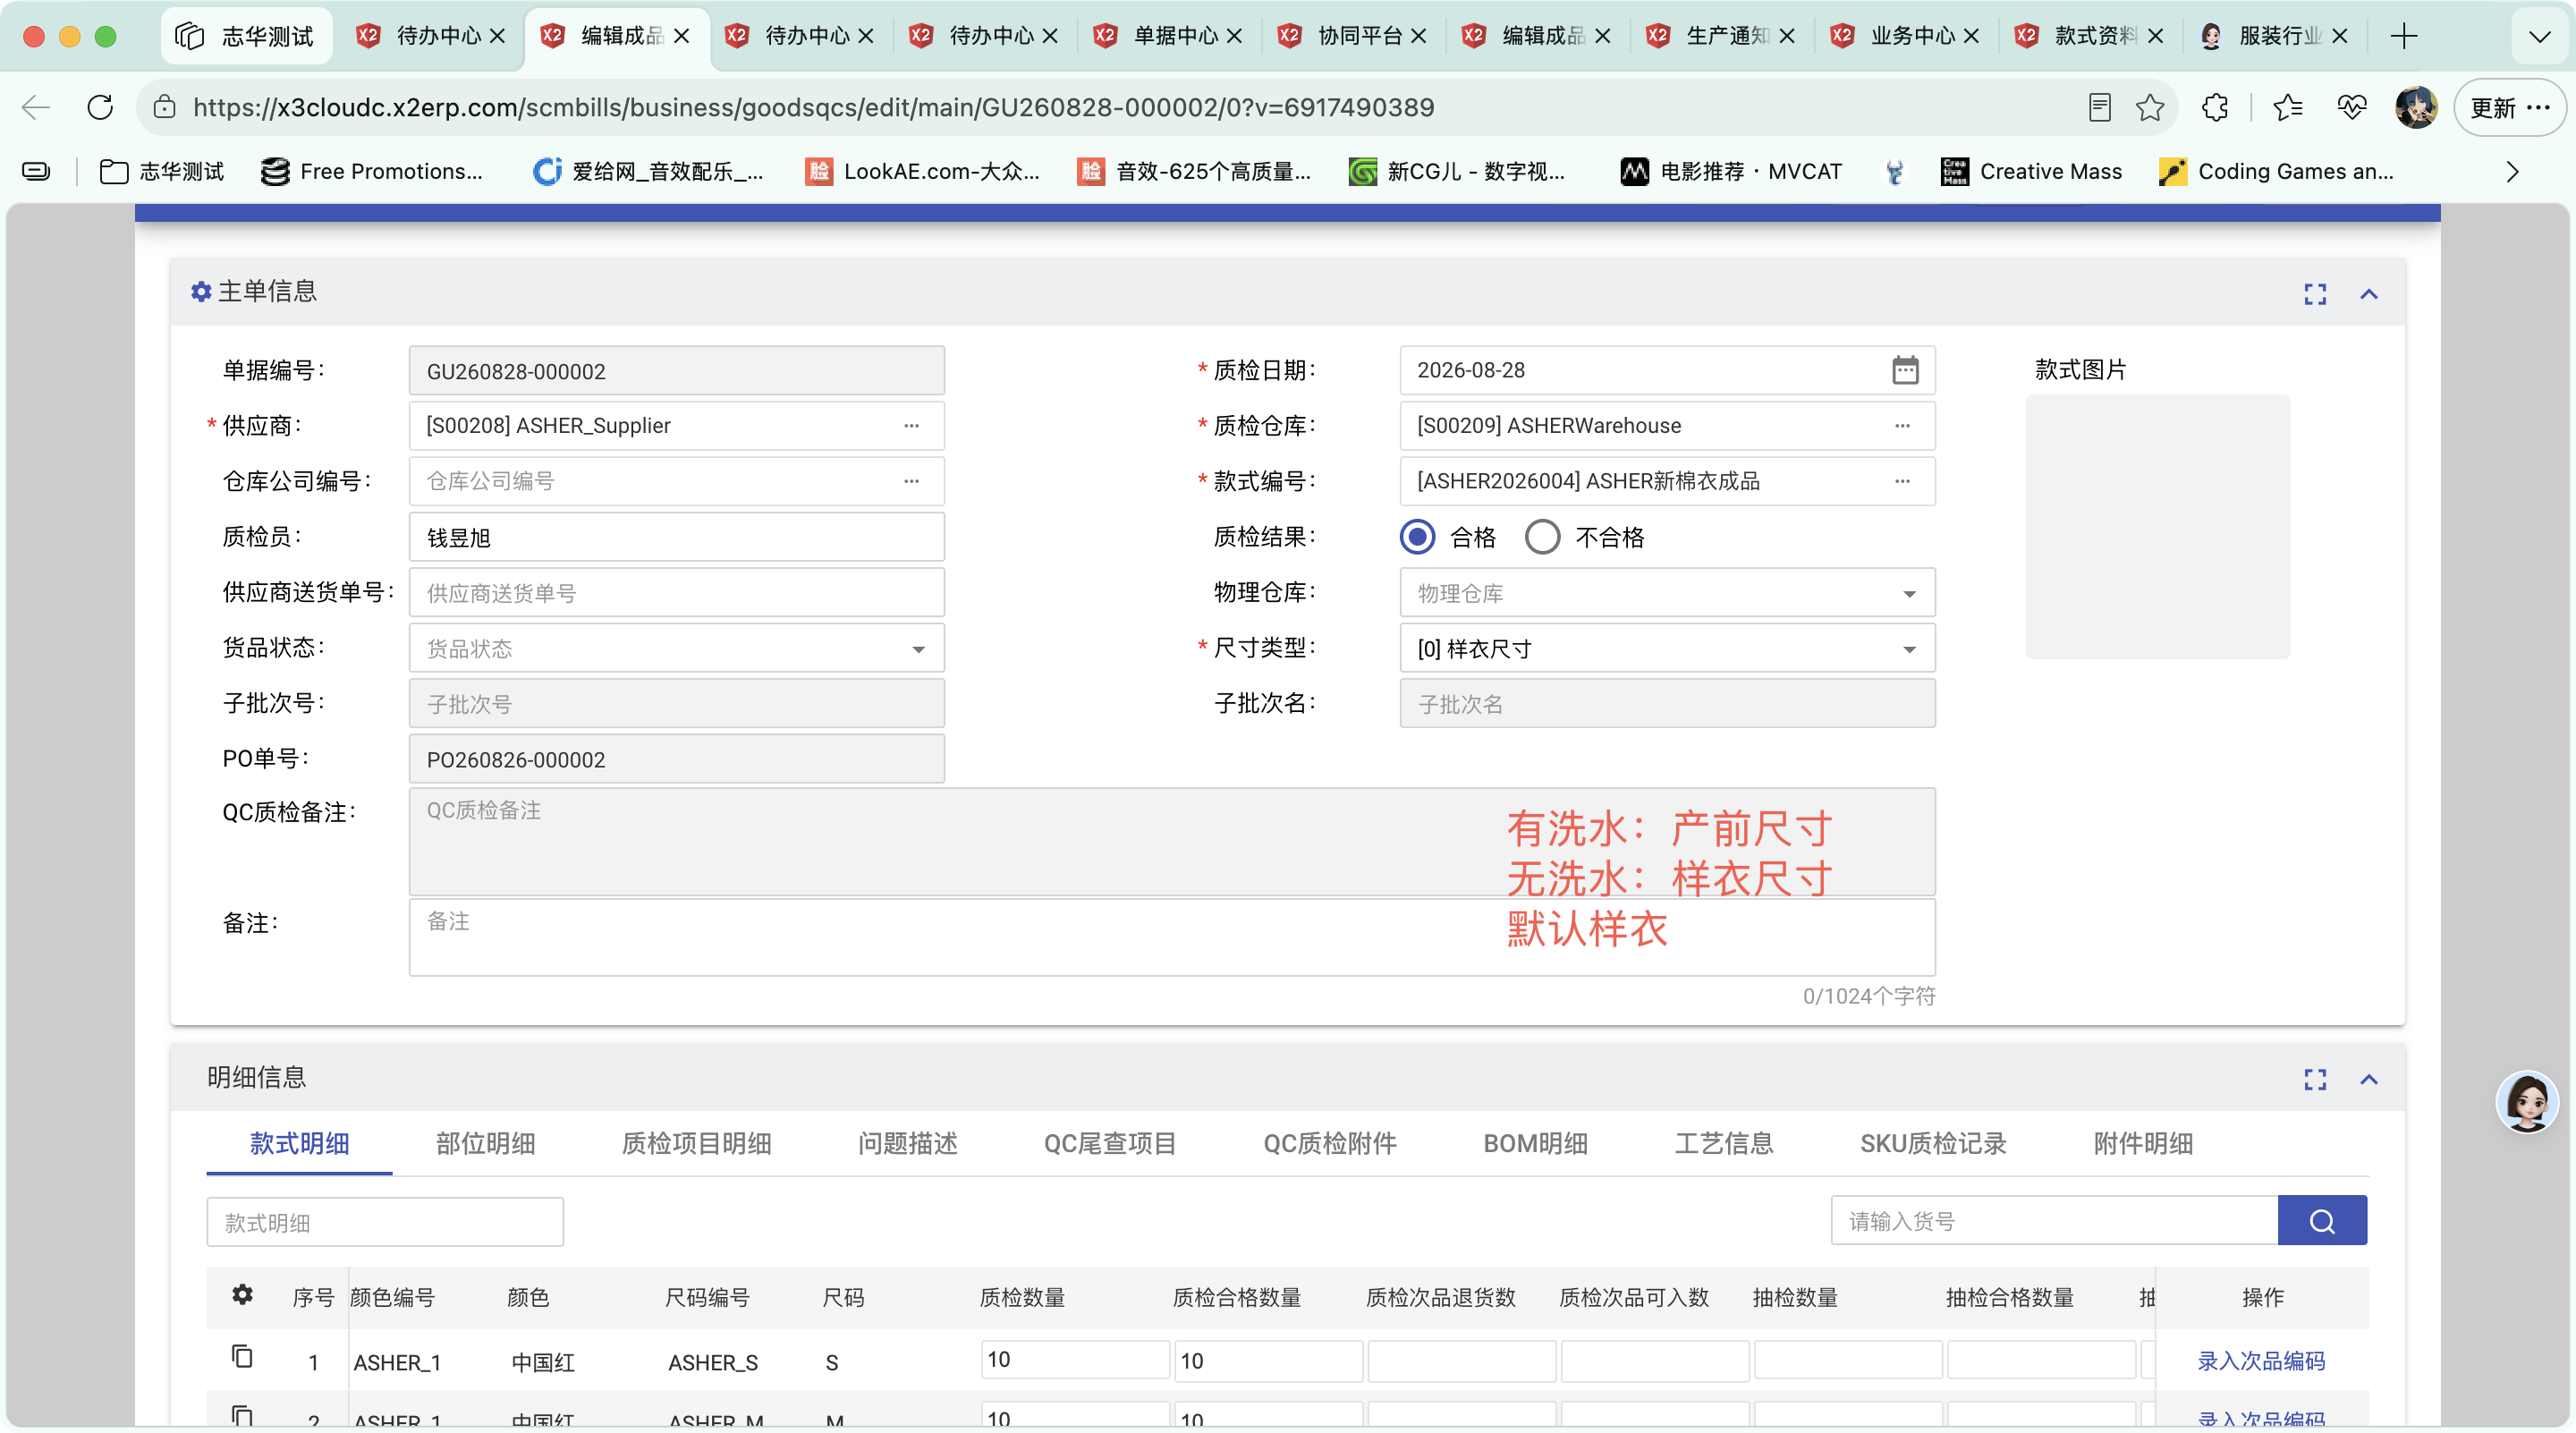Select 不合格 radio button
Screen dimensions: 2576x1433
click(x=1542, y=537)
